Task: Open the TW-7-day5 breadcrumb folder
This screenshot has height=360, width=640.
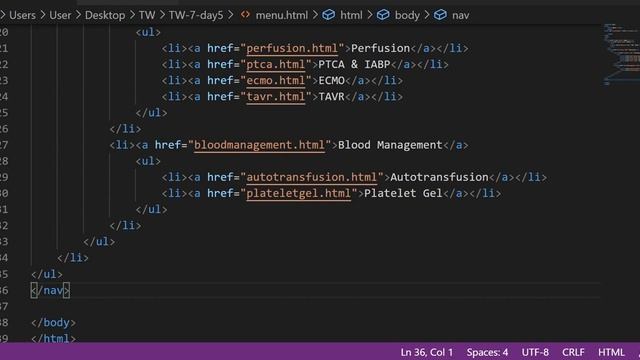Action: (x=196, y=15)
